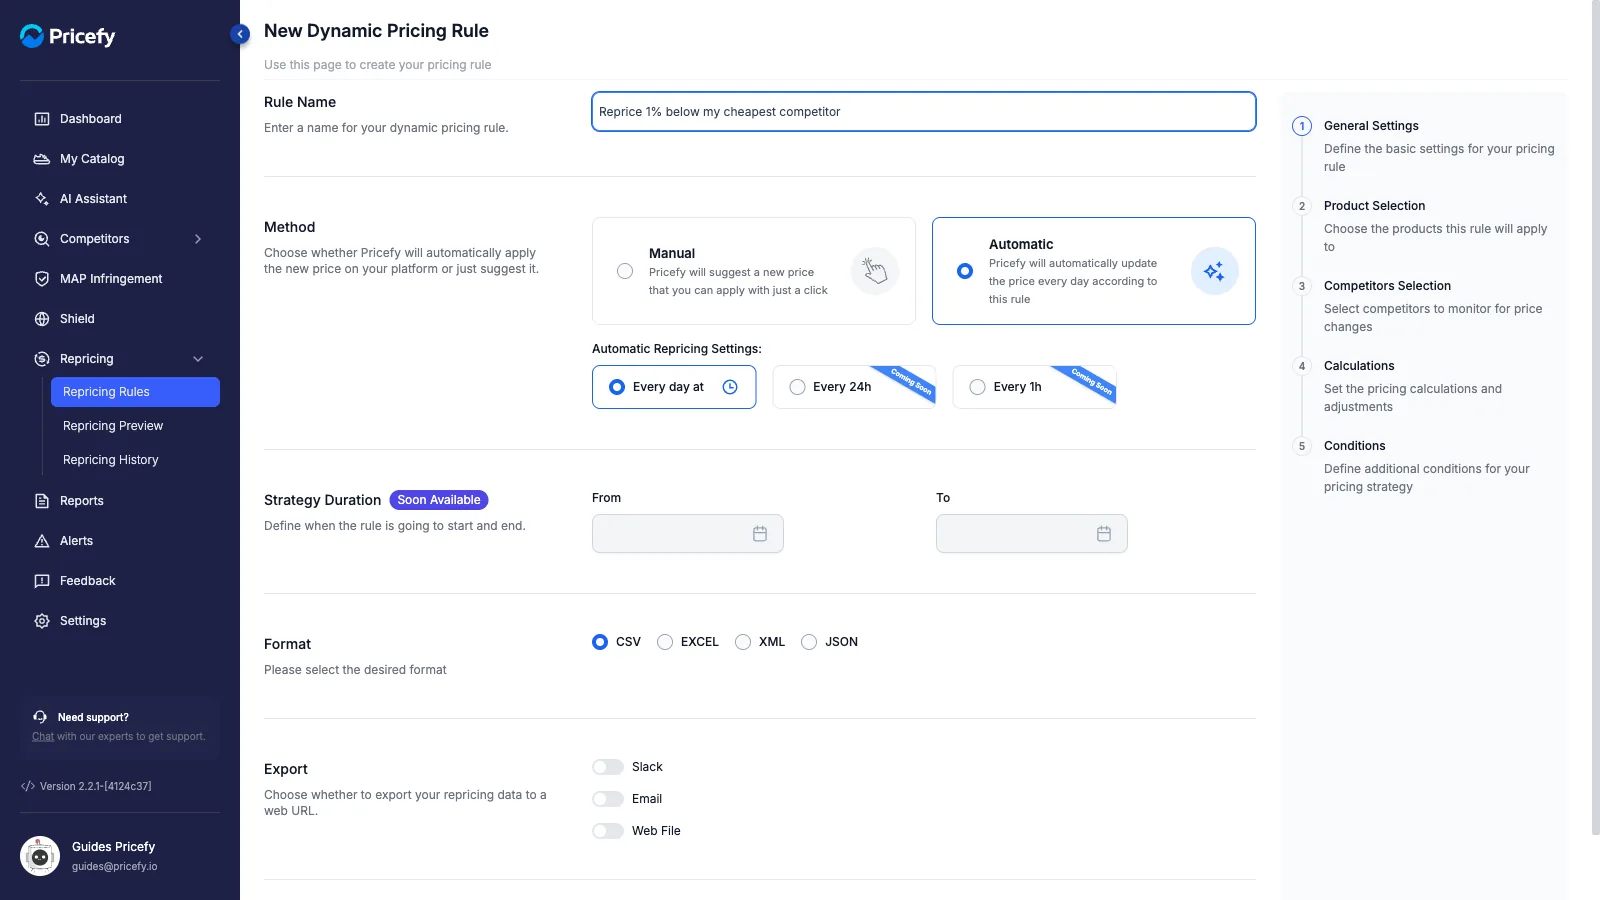Expand the Competitors submenu chevron
The height and width of the screenshot is (900, 1600).
point(198,239)
